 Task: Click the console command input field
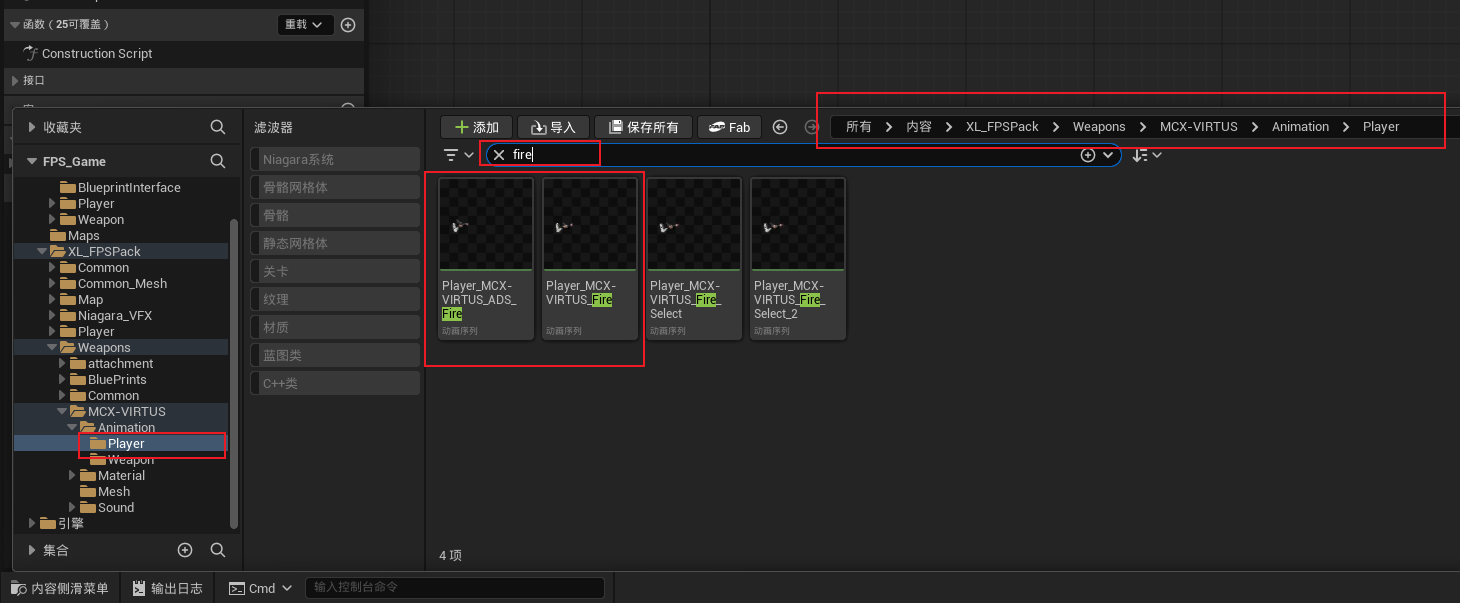point(455,588)
